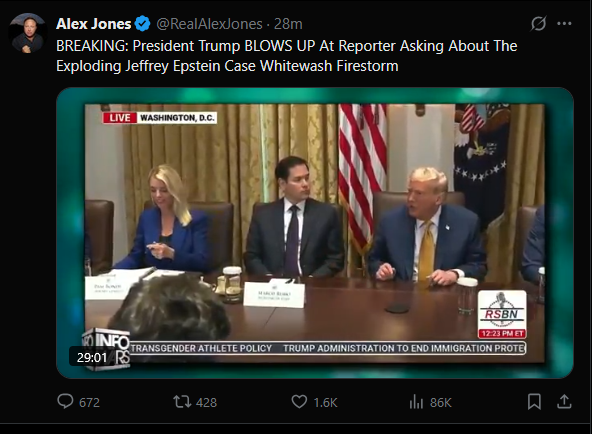
Task: Open view analytics bar-chart icon
Action: (x=416, y=402)
